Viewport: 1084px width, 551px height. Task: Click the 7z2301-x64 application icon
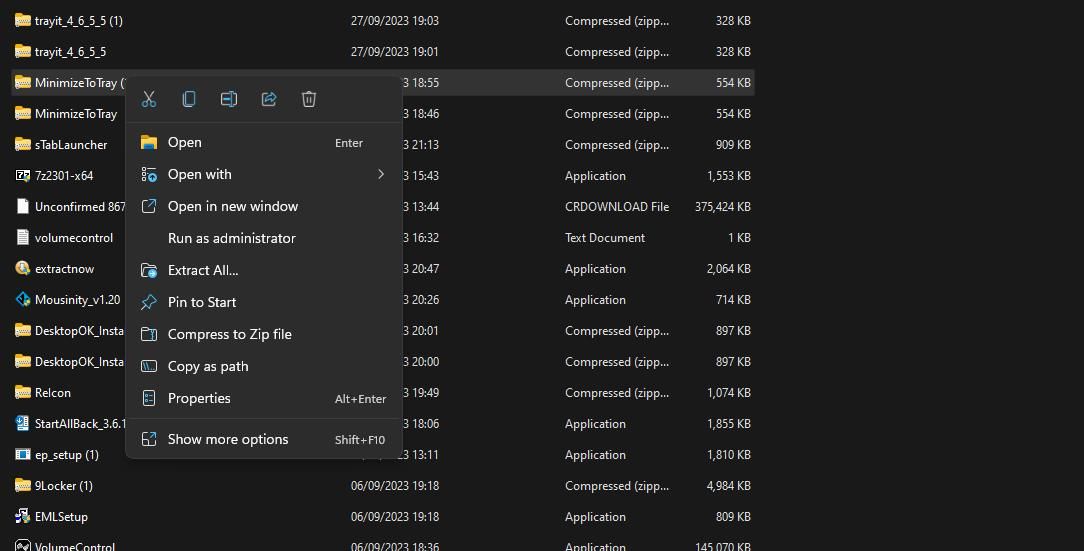click(23, 176)
